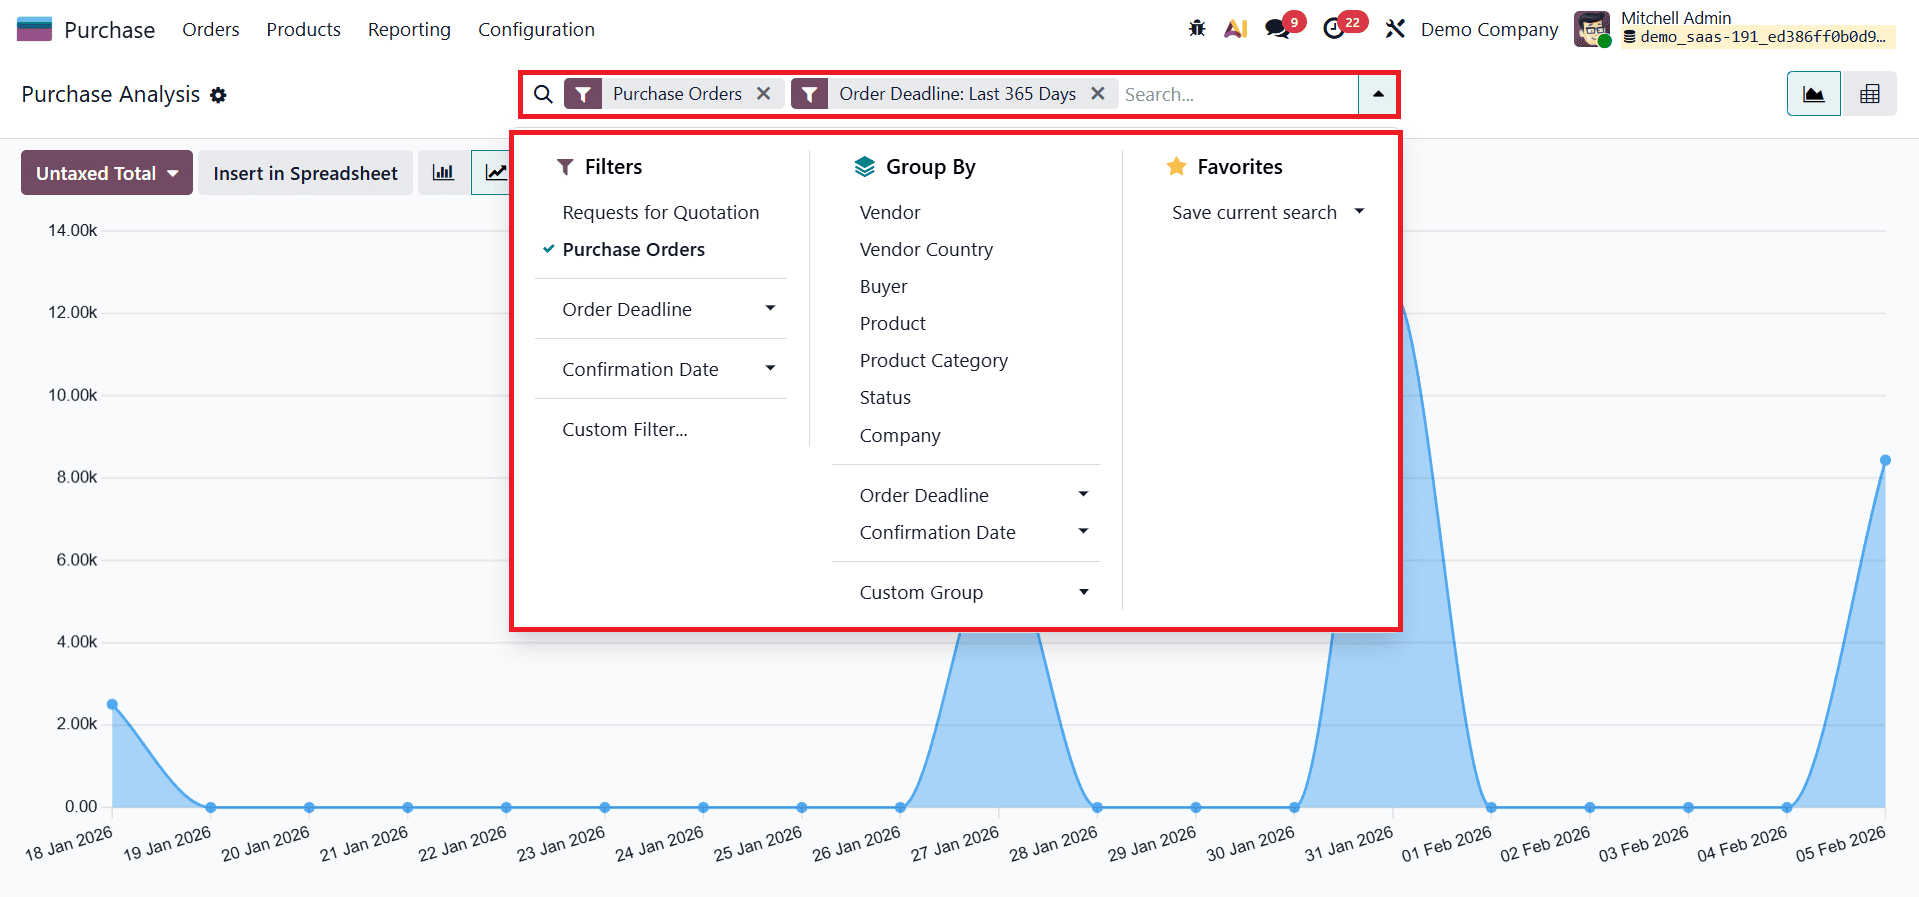Select the bar chart mode

[443, 173]
